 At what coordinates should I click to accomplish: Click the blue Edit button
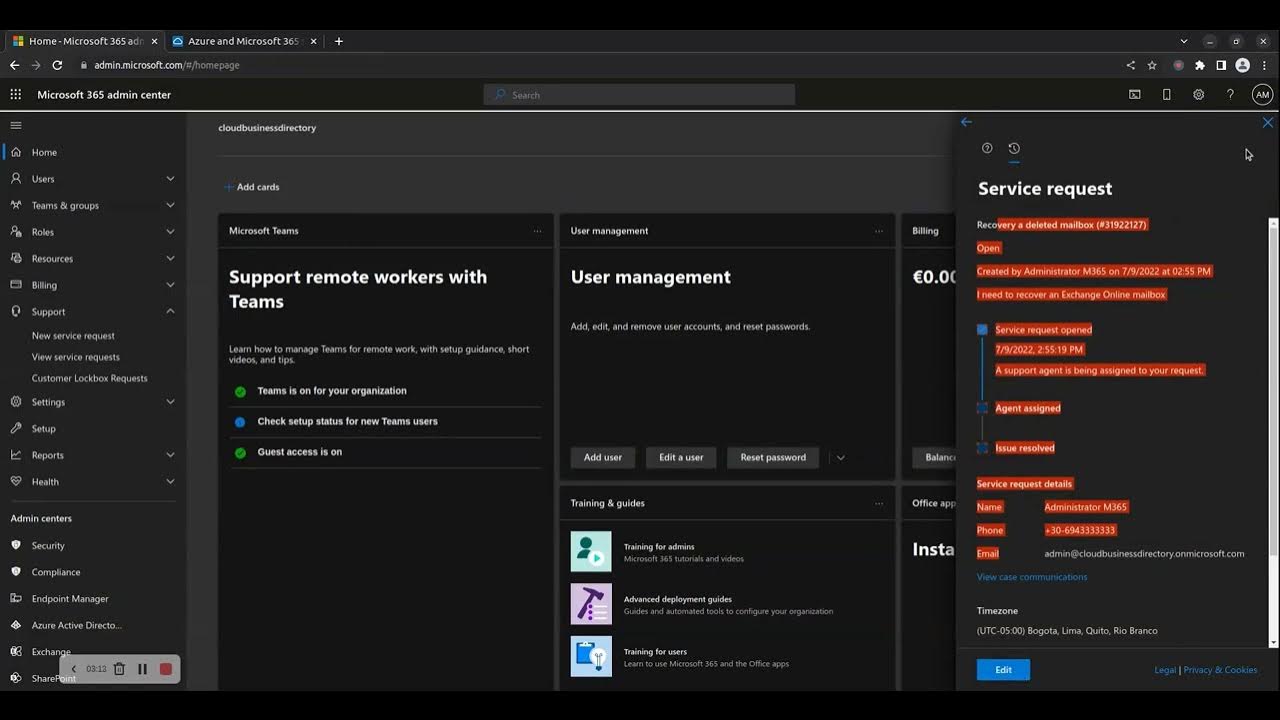click(1003, 670)
